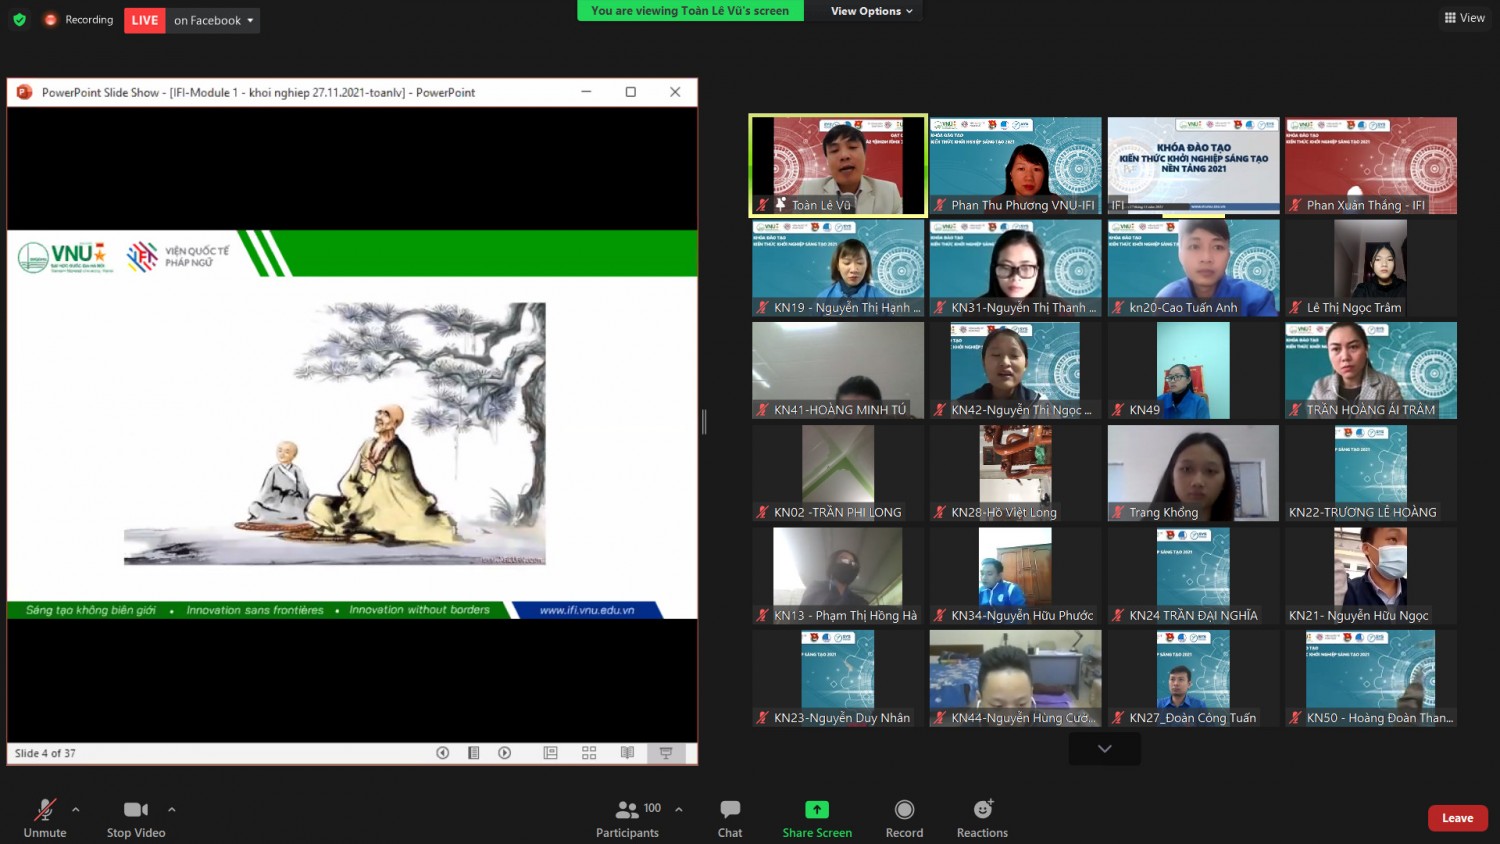This screenshot has width=1500, height=844.
Task: Select KN23-Nguyễn Duy Nhân video tile
Action: point(838,678)
